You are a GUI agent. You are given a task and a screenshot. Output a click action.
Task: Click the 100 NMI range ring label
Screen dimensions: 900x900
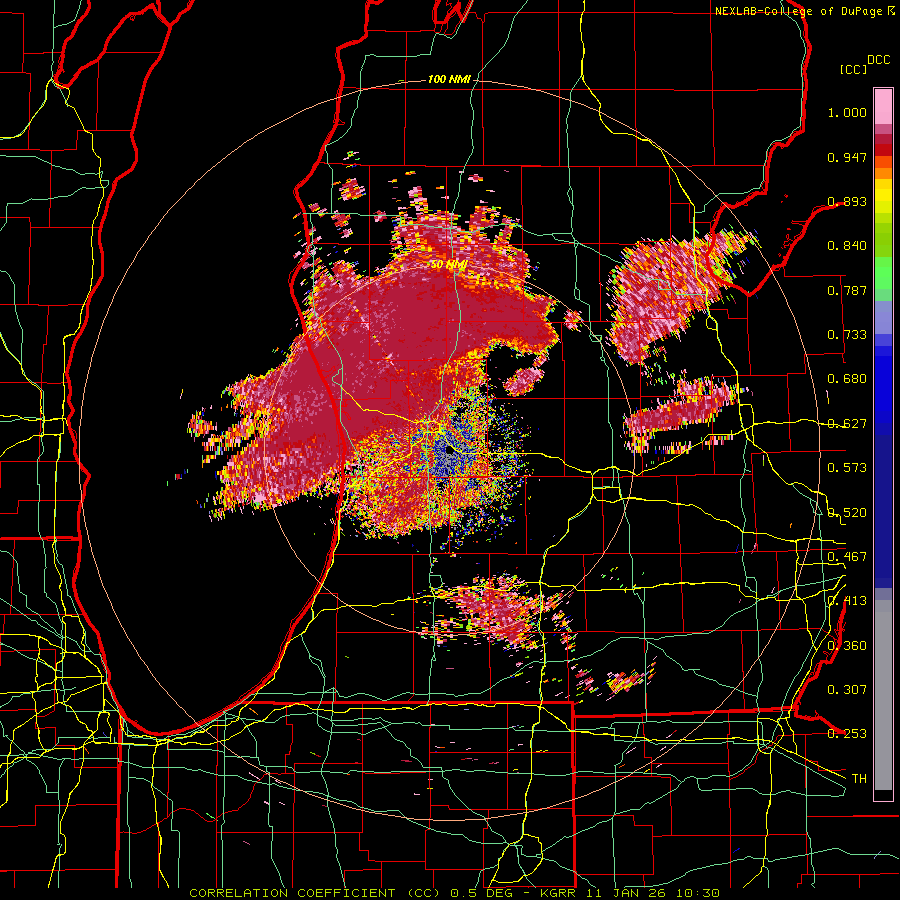(x=449, y=79)
